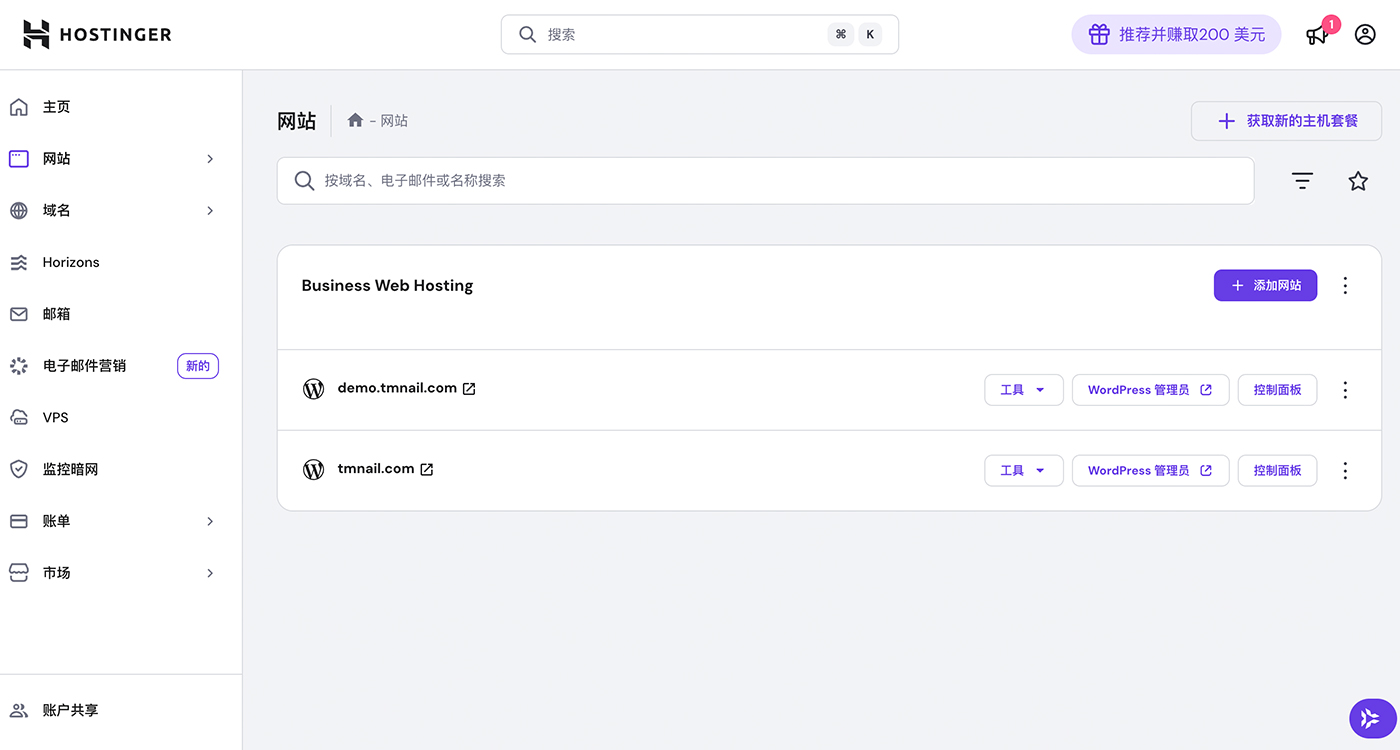This screenshot has height=750, width=1400.
Task: Click WordPress logo for tmnail.com row
Action: [x=314, y=469]
